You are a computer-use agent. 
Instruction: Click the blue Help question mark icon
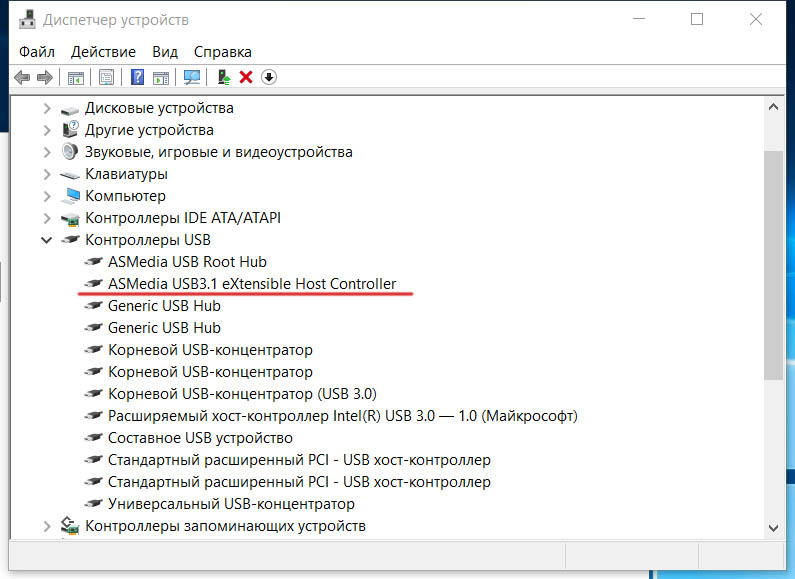(138, 77)
